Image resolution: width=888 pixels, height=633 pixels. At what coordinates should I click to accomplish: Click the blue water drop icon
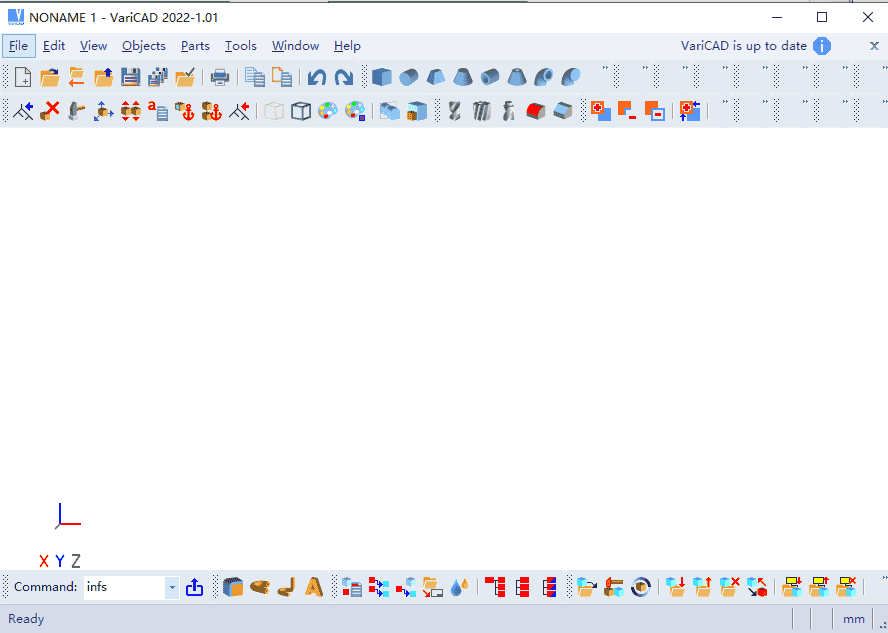459,587
